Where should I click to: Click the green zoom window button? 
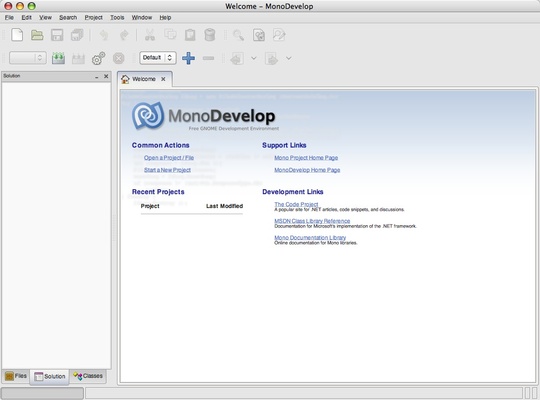click(x=32, y=6)
